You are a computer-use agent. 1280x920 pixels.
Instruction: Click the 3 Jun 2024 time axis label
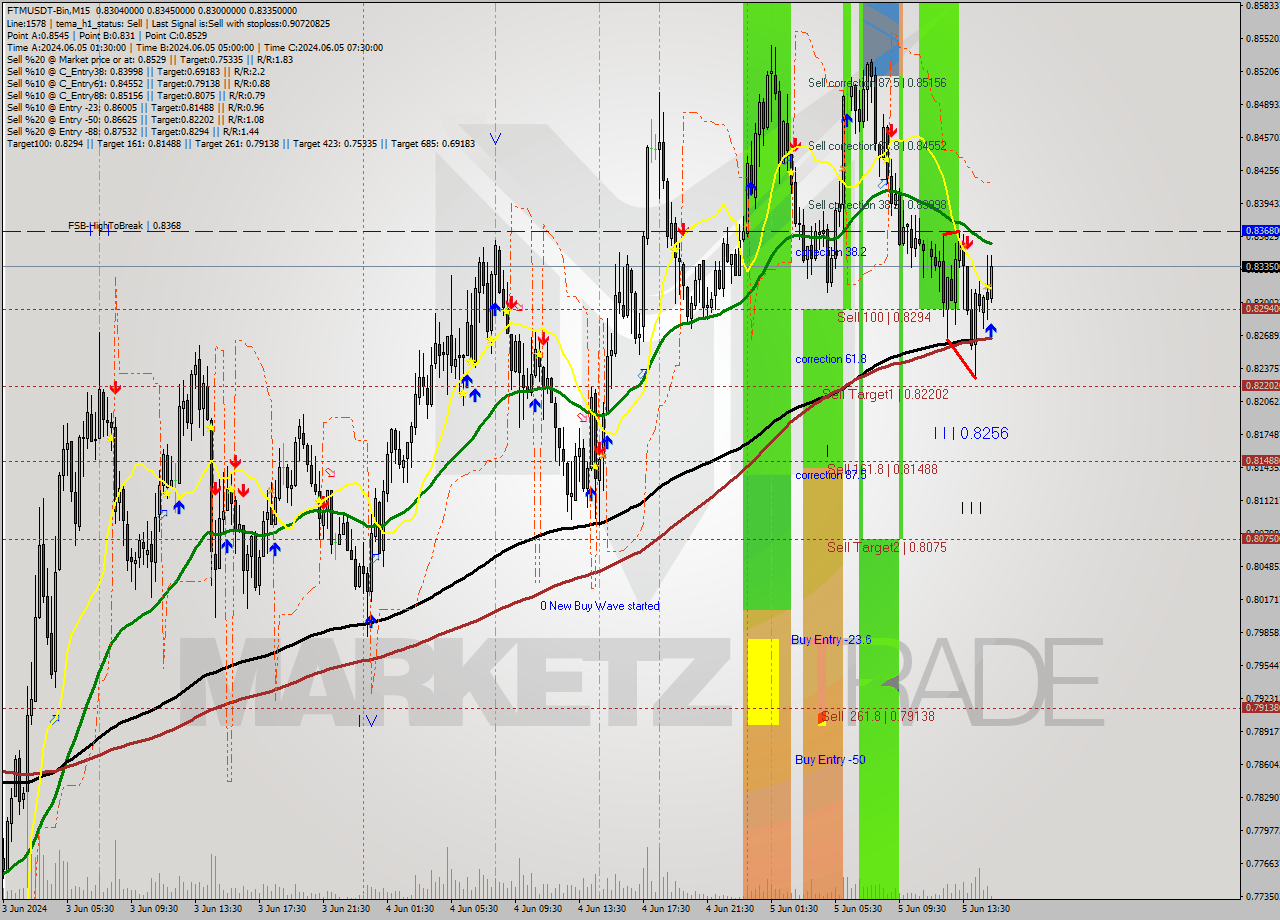pyautogui.click(x=23, y=909)
